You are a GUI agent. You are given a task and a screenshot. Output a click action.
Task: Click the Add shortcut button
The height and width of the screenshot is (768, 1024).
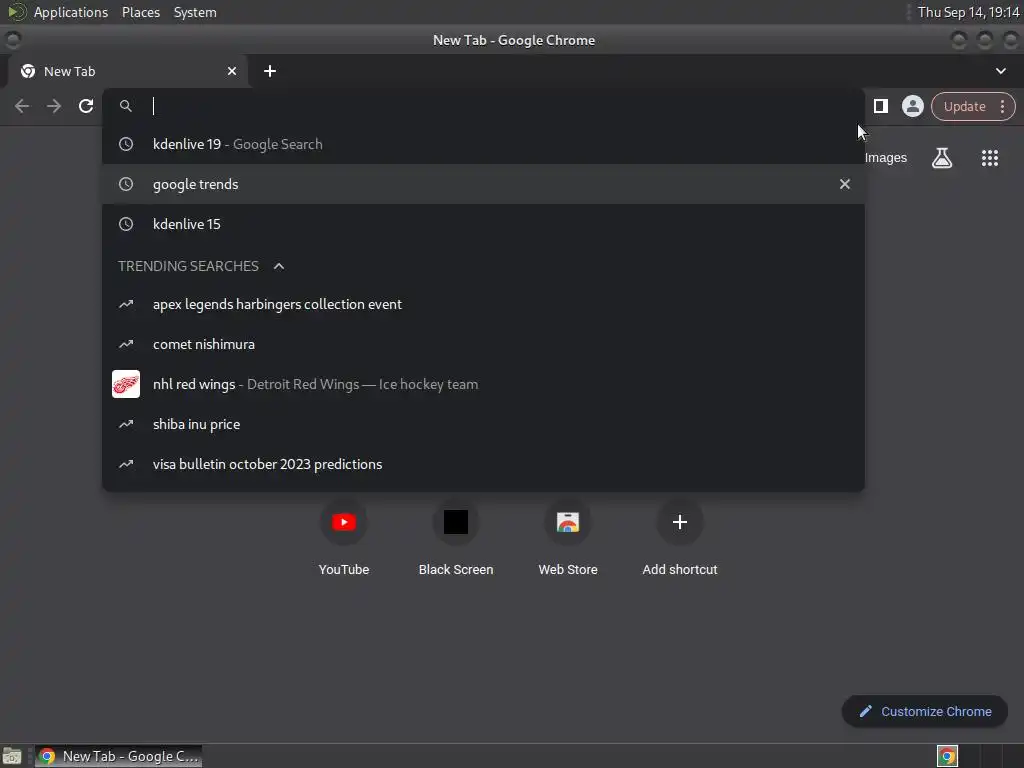[x=680, y=537]
